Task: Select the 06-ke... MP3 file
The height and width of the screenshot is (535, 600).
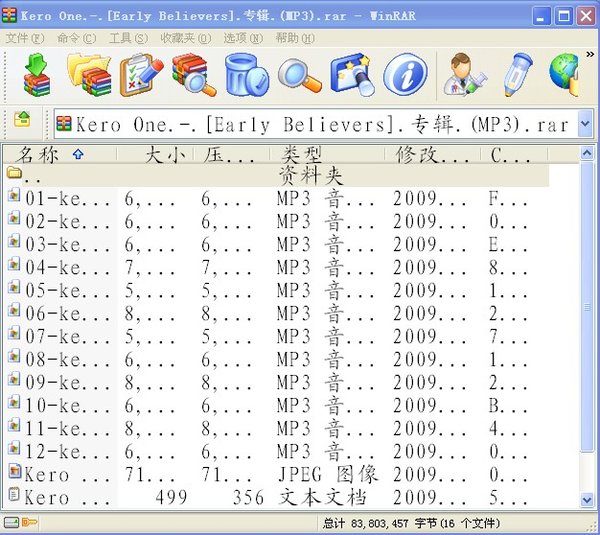Action: coord(277,313)
